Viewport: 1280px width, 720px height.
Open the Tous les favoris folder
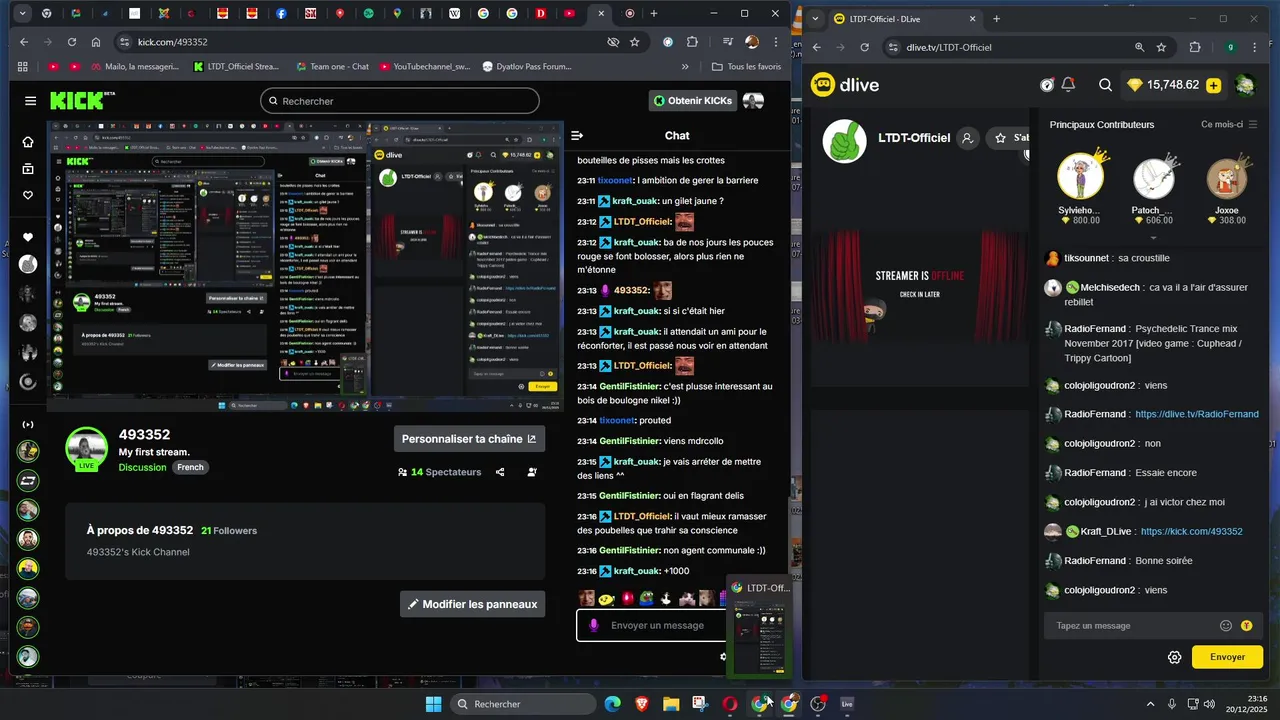point(746,67)
